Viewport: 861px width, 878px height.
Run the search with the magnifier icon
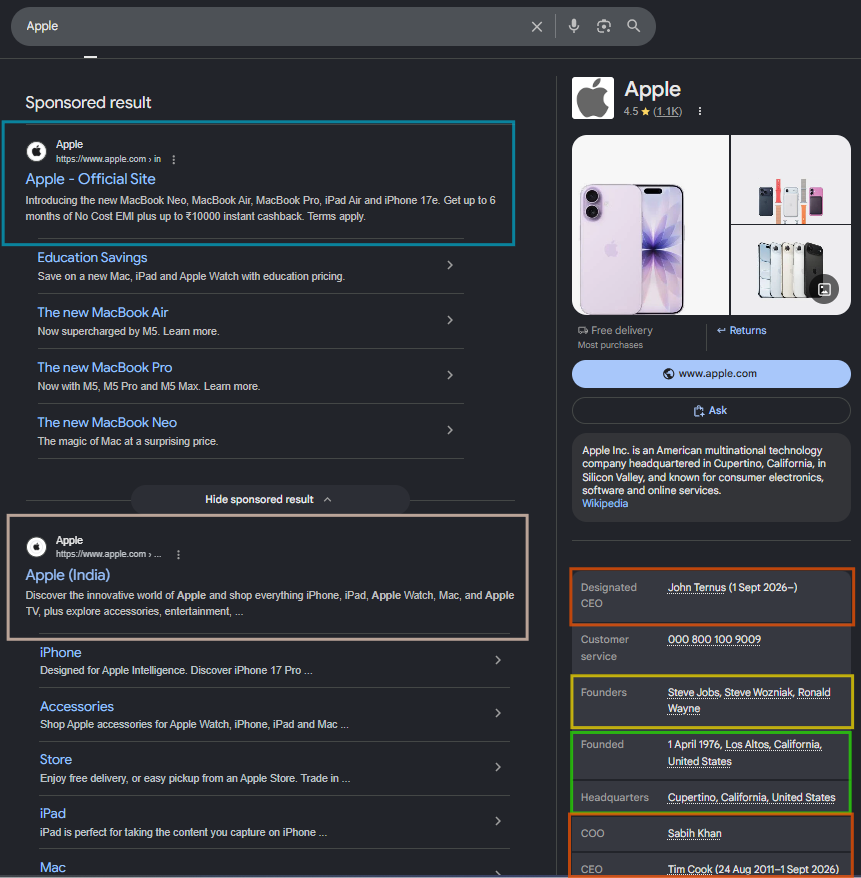coord(633,26)
